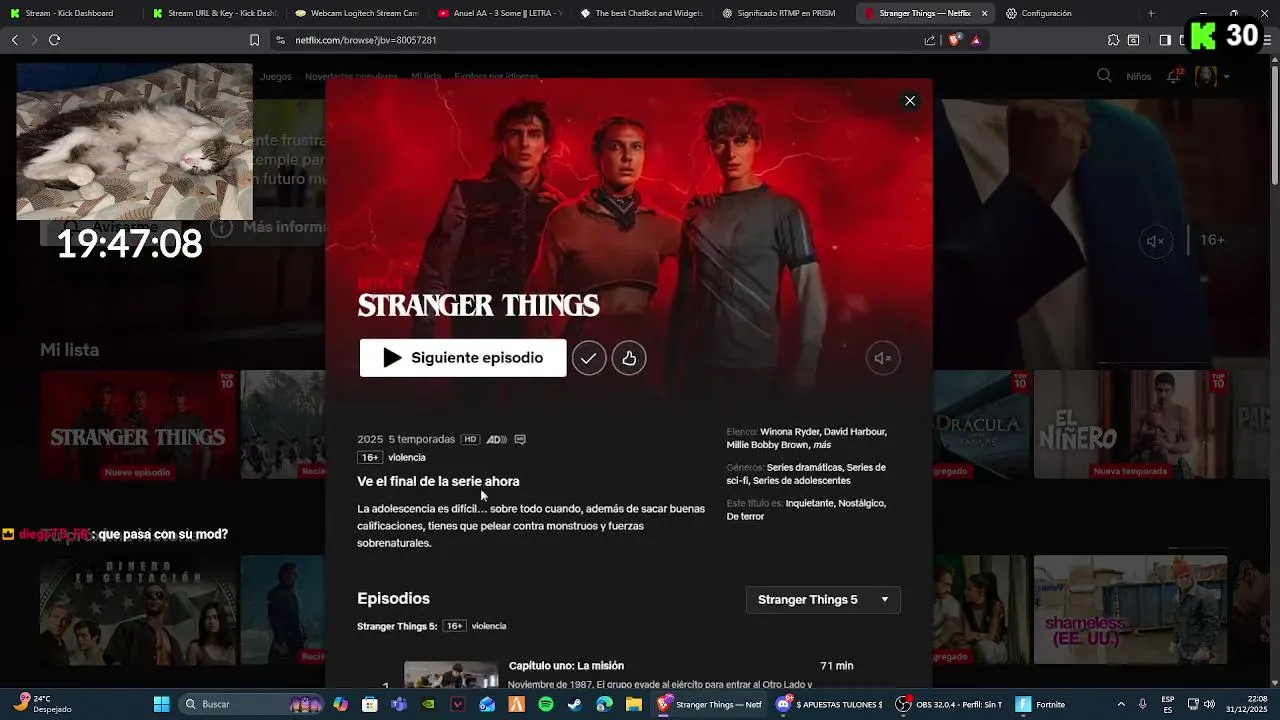Click the taskbar Buscar search box
This screenshot has width=1280, height=720.
[x=252, y=704]
